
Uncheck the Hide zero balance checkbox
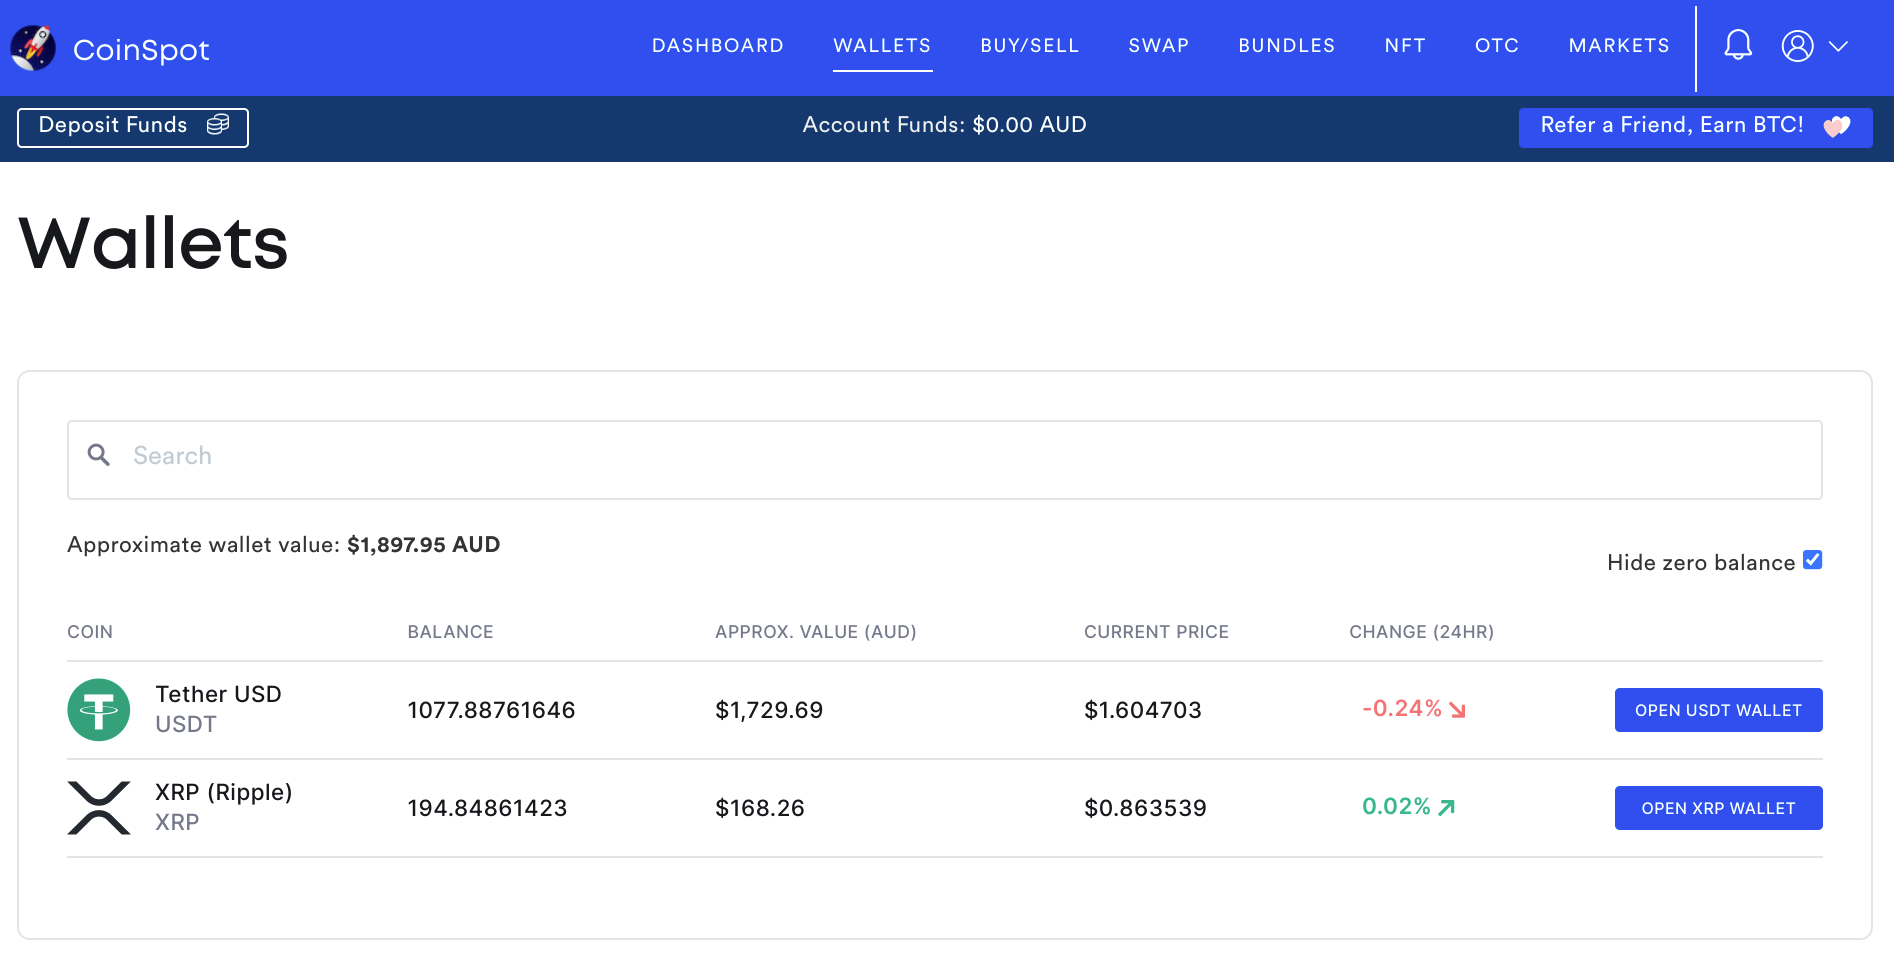[1812, 560]
